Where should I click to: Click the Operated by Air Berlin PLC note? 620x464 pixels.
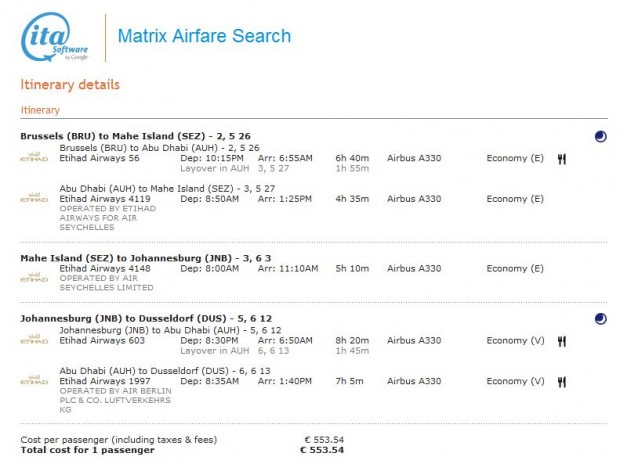point(115,400)
